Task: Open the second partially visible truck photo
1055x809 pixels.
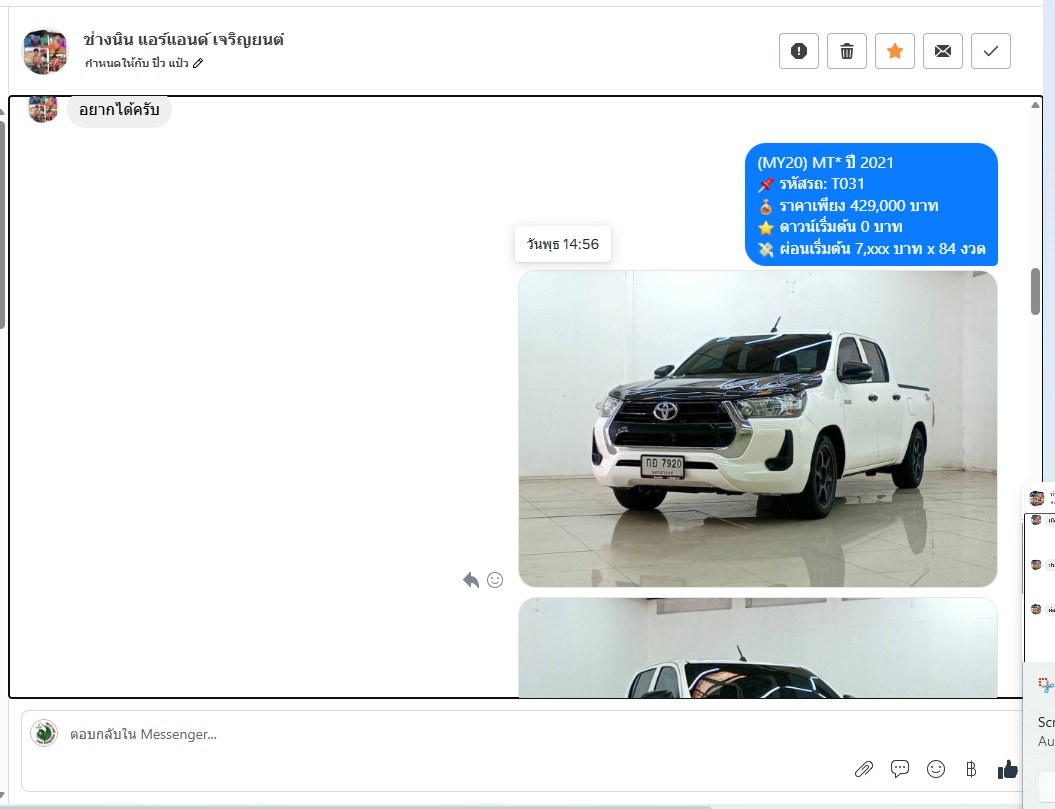Action: tap(758, 647)
